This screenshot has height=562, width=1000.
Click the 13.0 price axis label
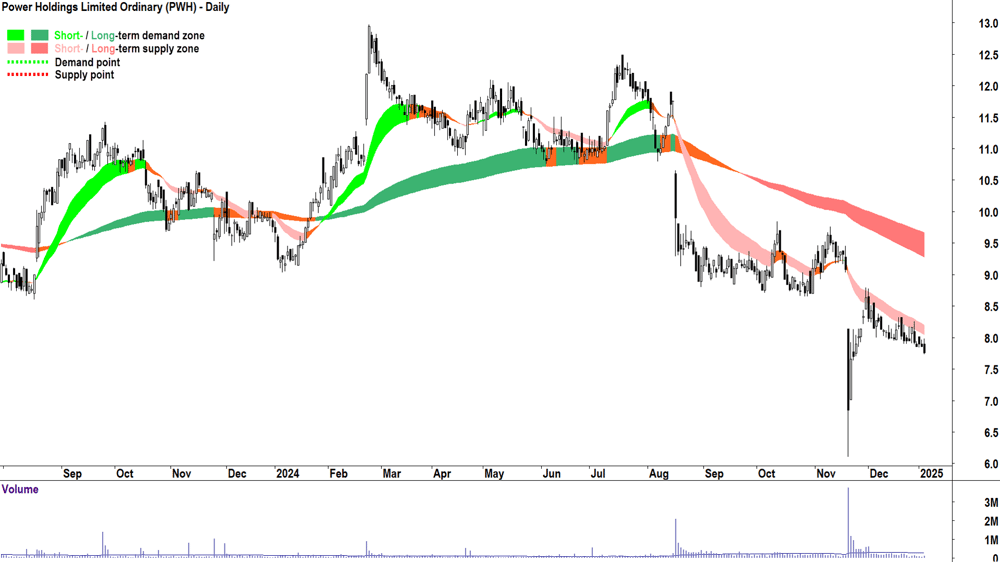989,24
